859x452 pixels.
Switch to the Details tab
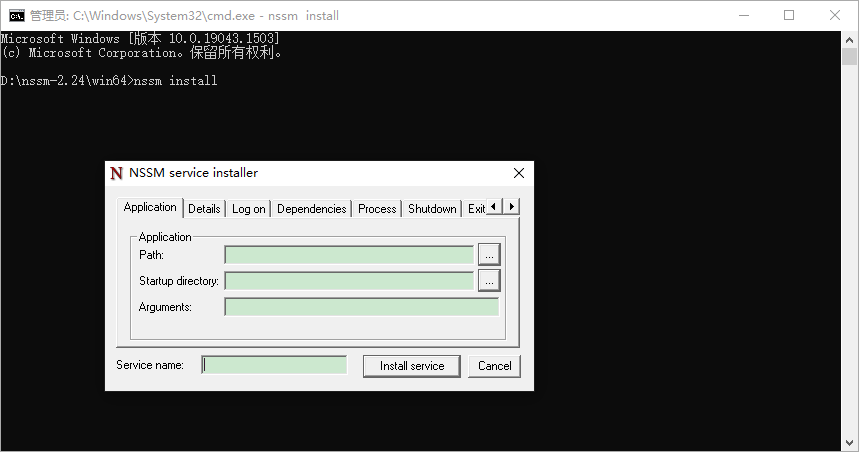(204, 209)
